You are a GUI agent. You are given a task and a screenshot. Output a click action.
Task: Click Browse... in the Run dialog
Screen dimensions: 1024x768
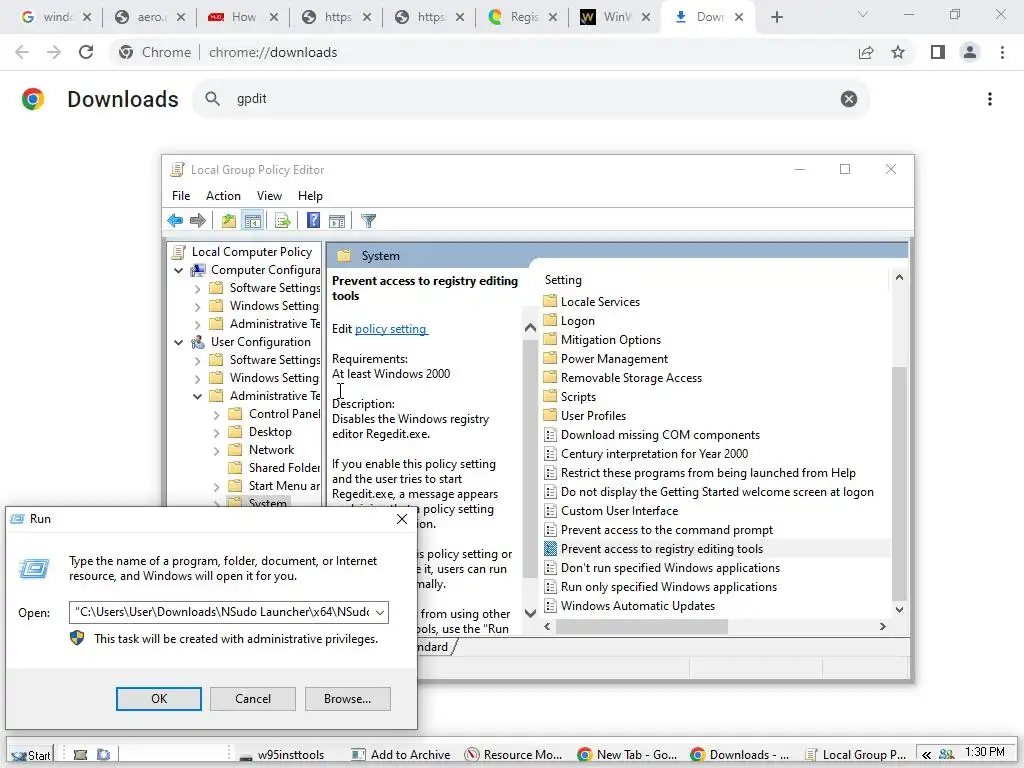coord(347,699)
